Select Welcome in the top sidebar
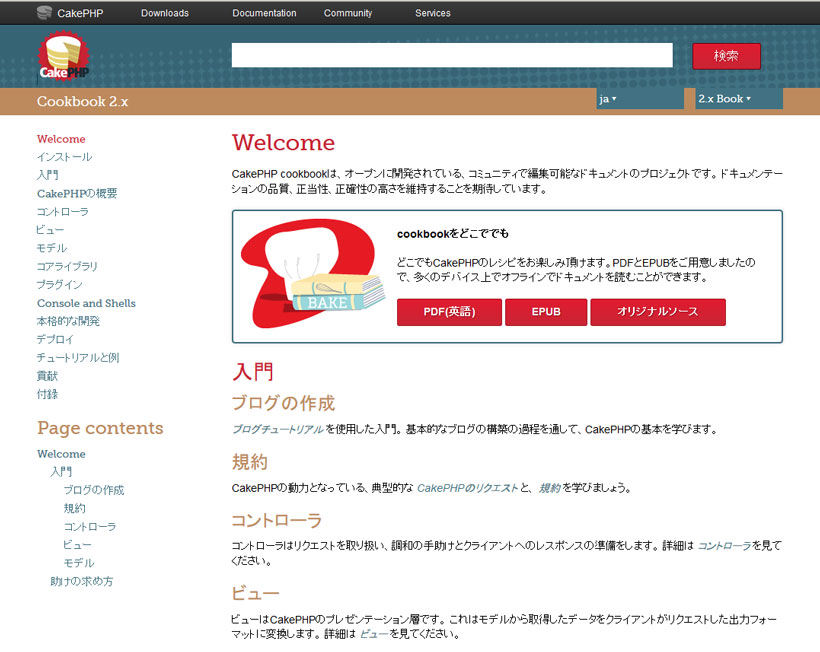 61,139
